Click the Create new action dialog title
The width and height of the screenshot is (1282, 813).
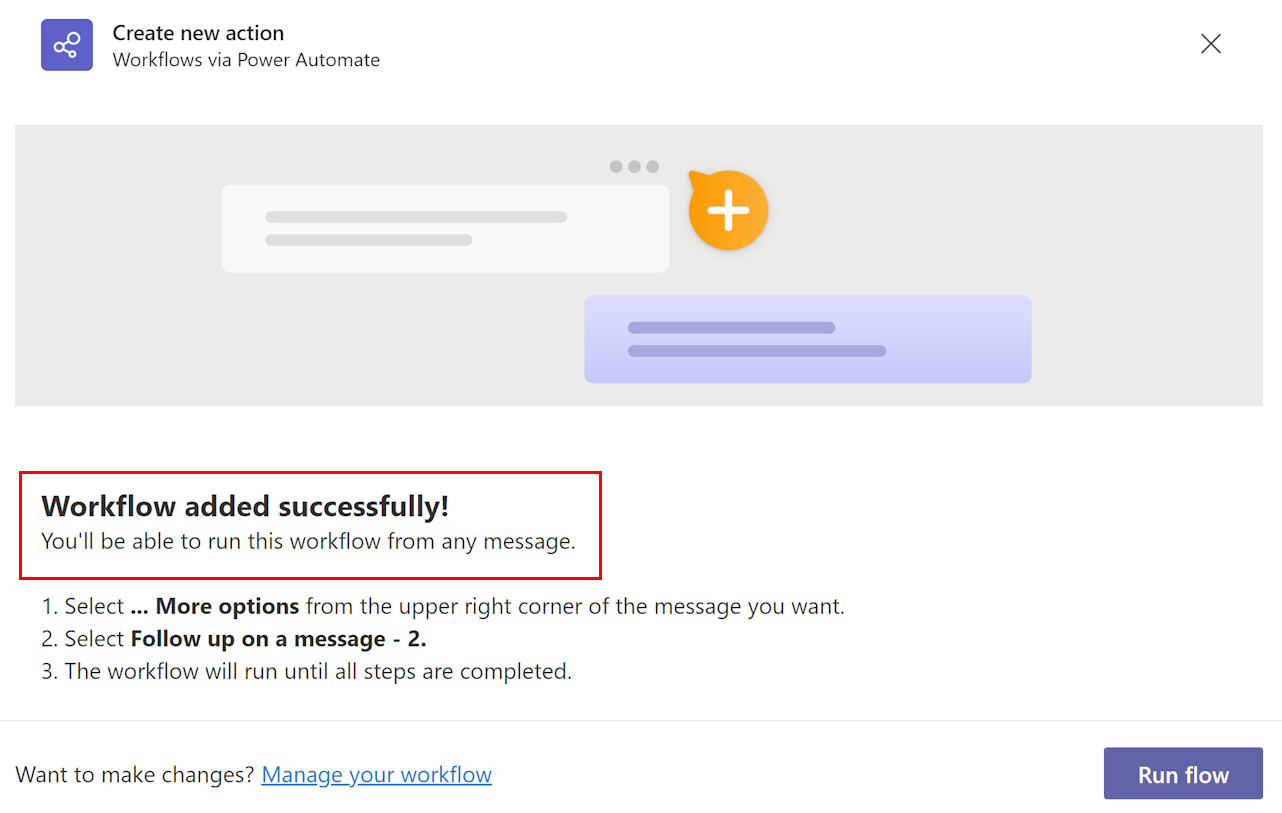(x=198, y=33)
